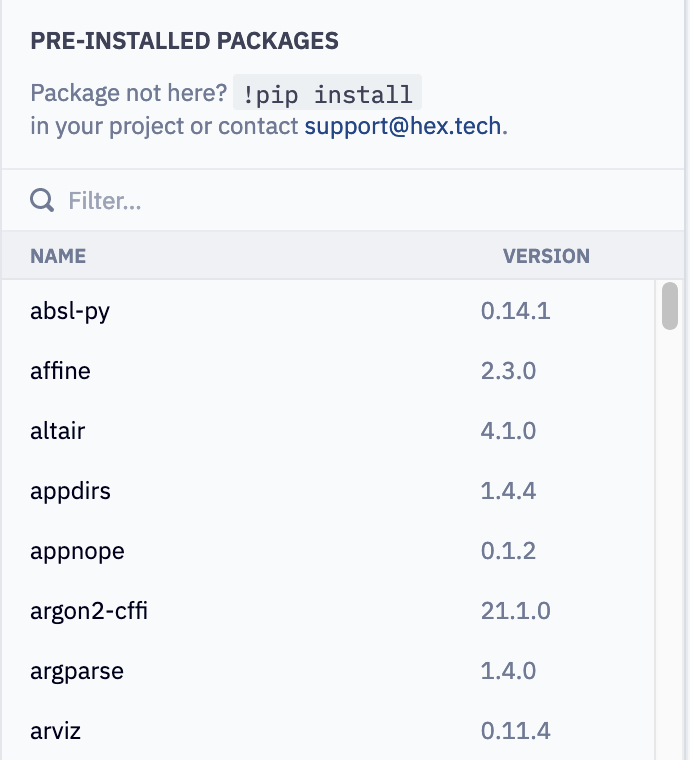The image size is (690, 760).
Task: Select the arviz package entry
Action: [x=55, y=731]
